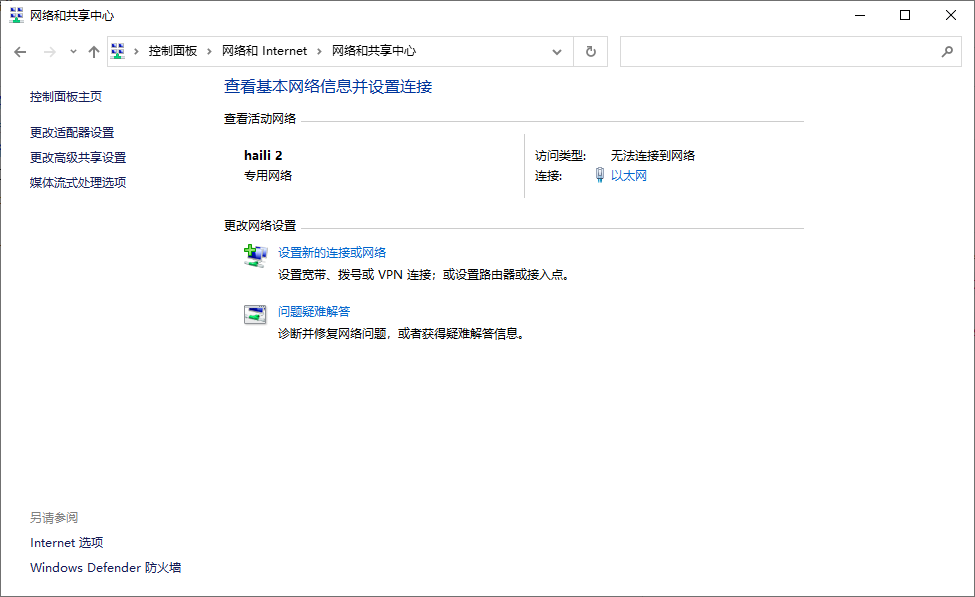This screenshot has height=597, width=975.
Task: Open Internet 选项 link
Action: tap(67, 543)
